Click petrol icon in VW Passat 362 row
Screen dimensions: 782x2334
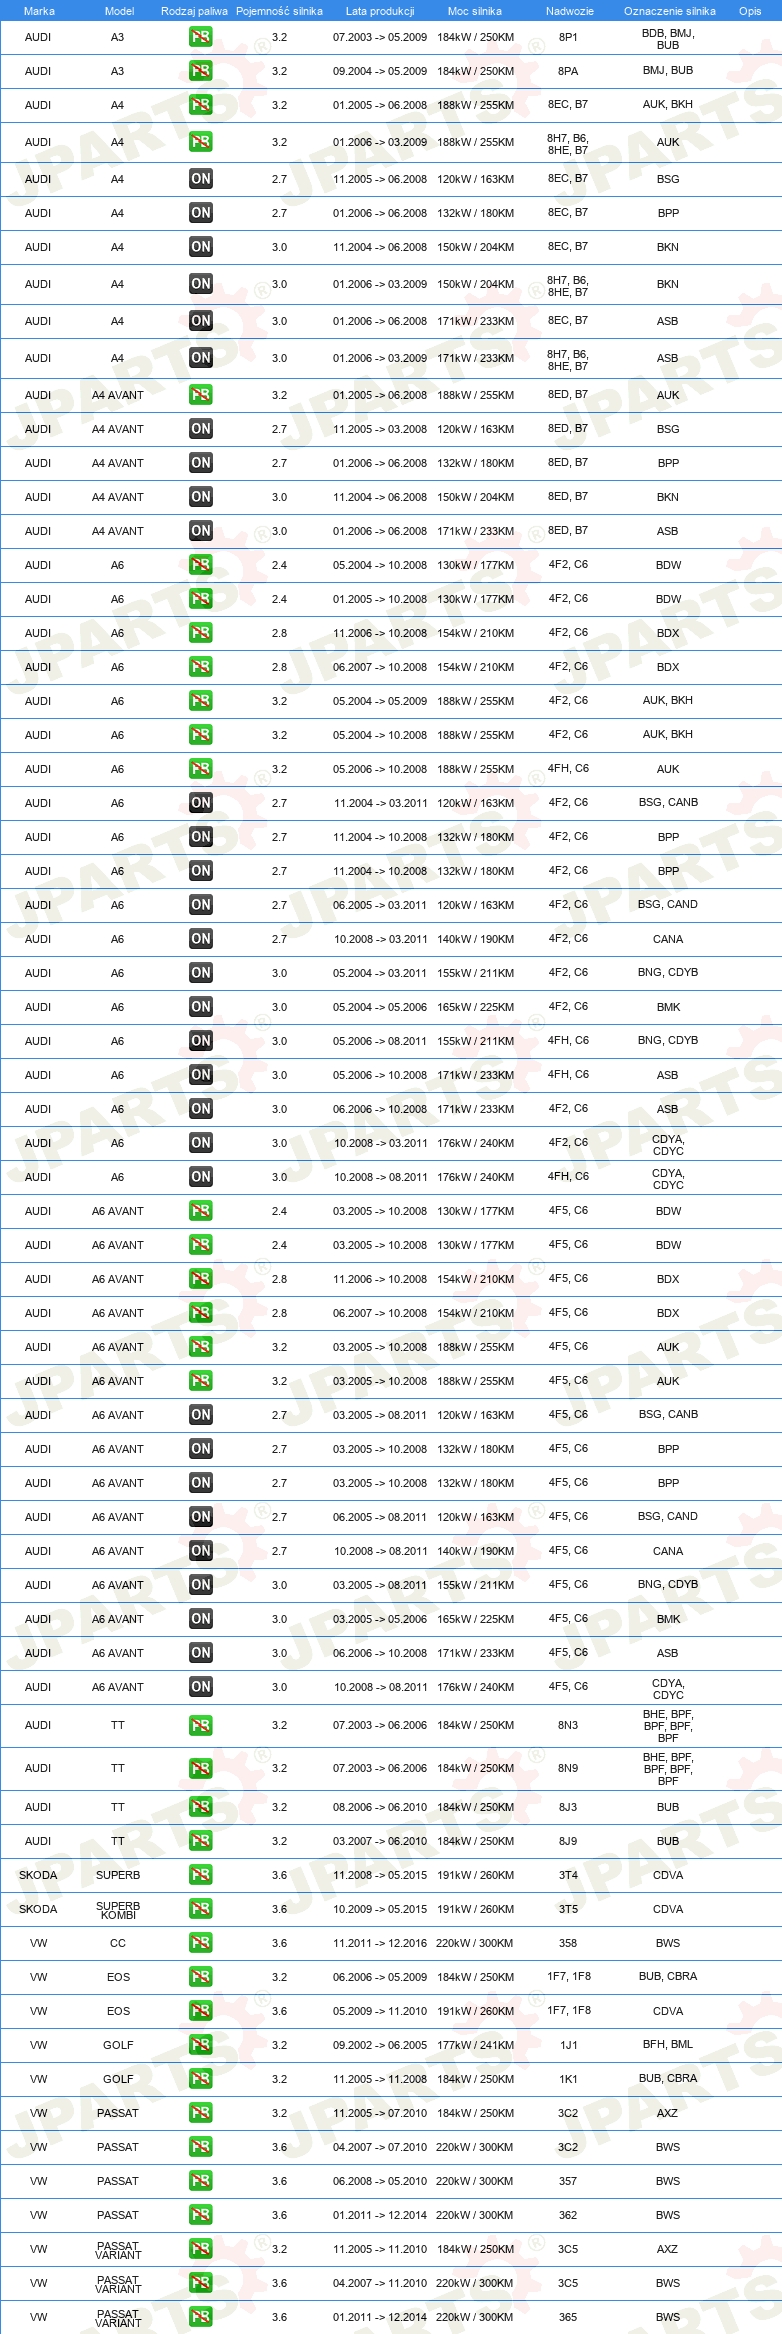200,2215
